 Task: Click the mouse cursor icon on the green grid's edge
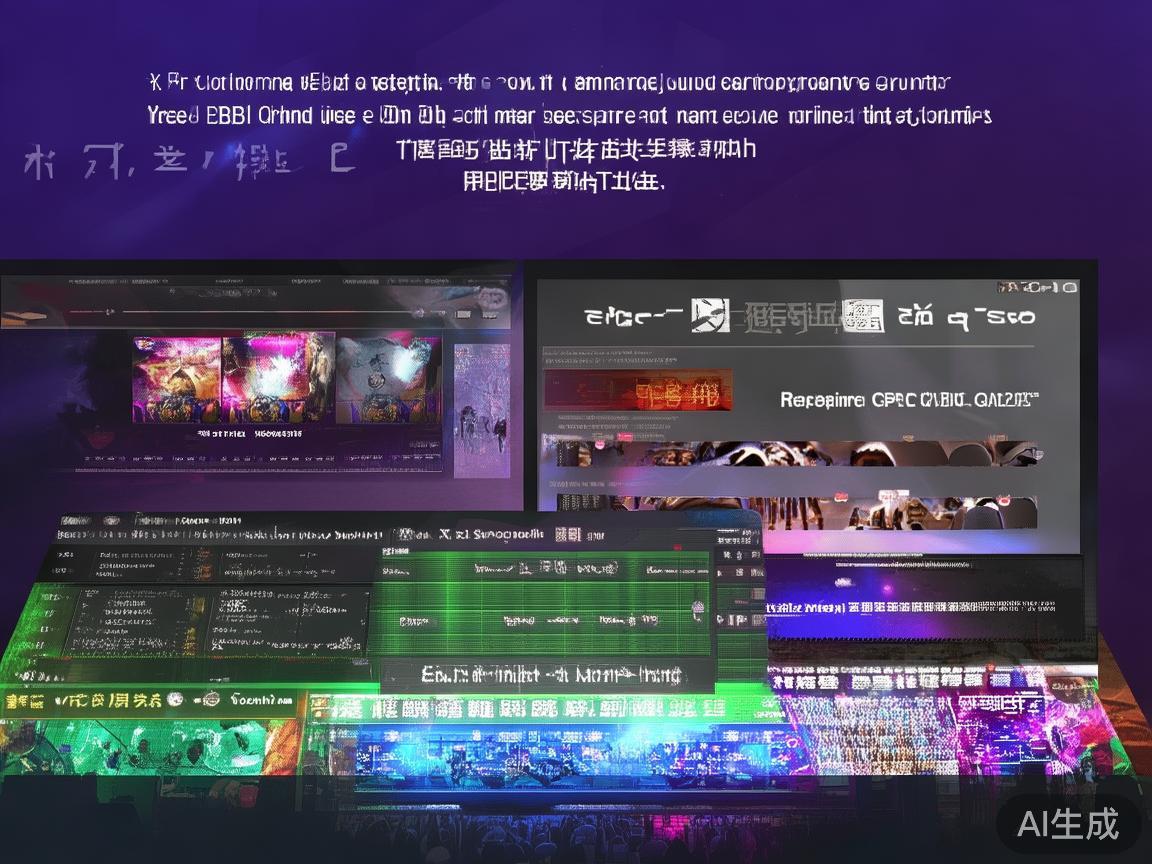[x=697, y=610]
